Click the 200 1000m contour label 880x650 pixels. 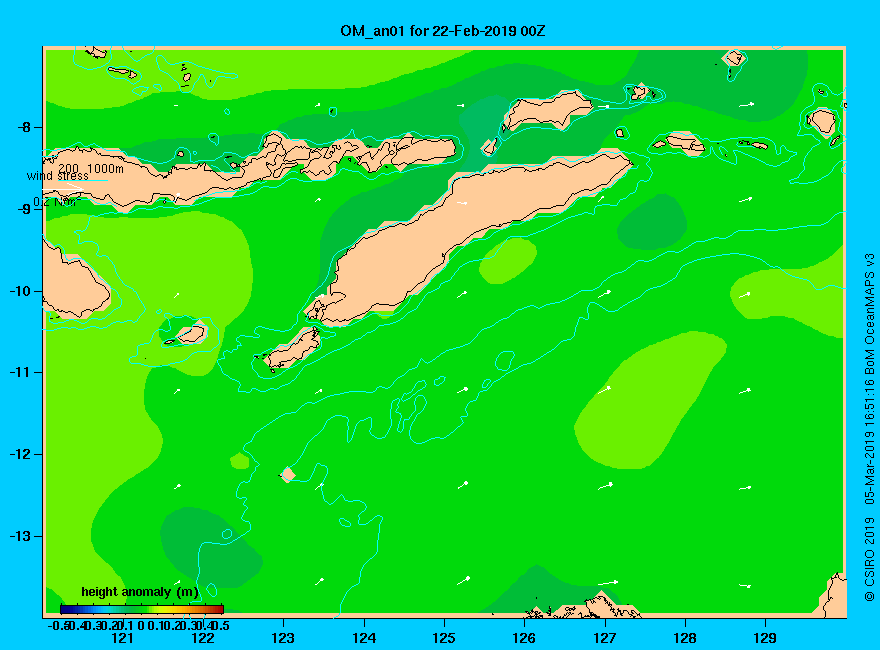tap(91, 168)
